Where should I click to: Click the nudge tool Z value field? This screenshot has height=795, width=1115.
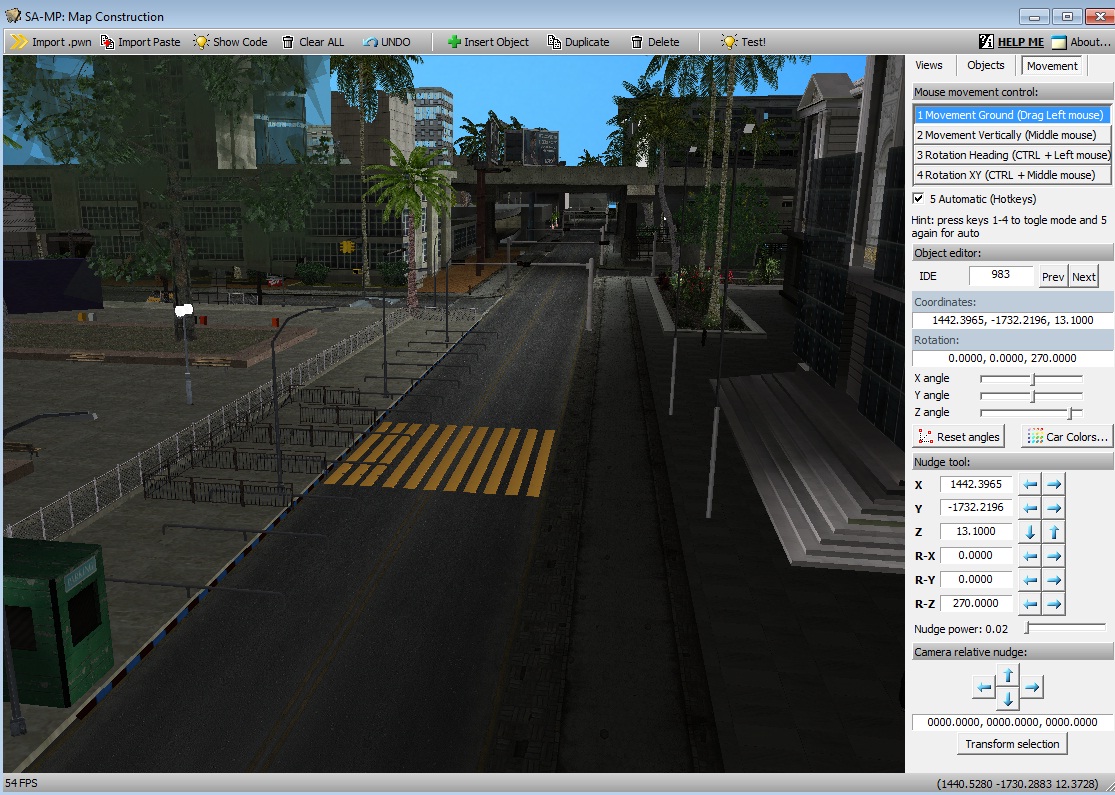pos(976,531)
